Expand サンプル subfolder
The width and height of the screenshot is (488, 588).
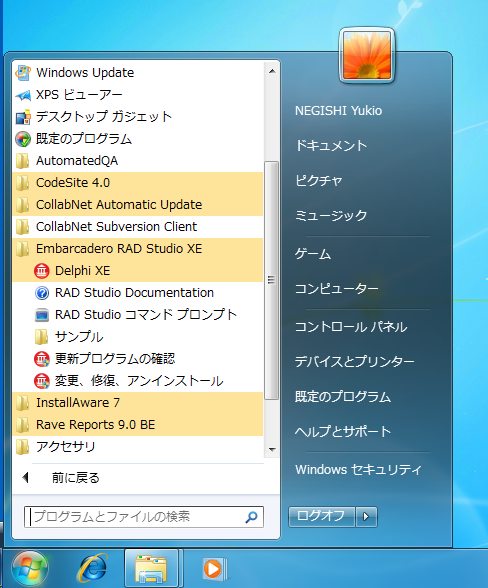(x=138, y=337)
